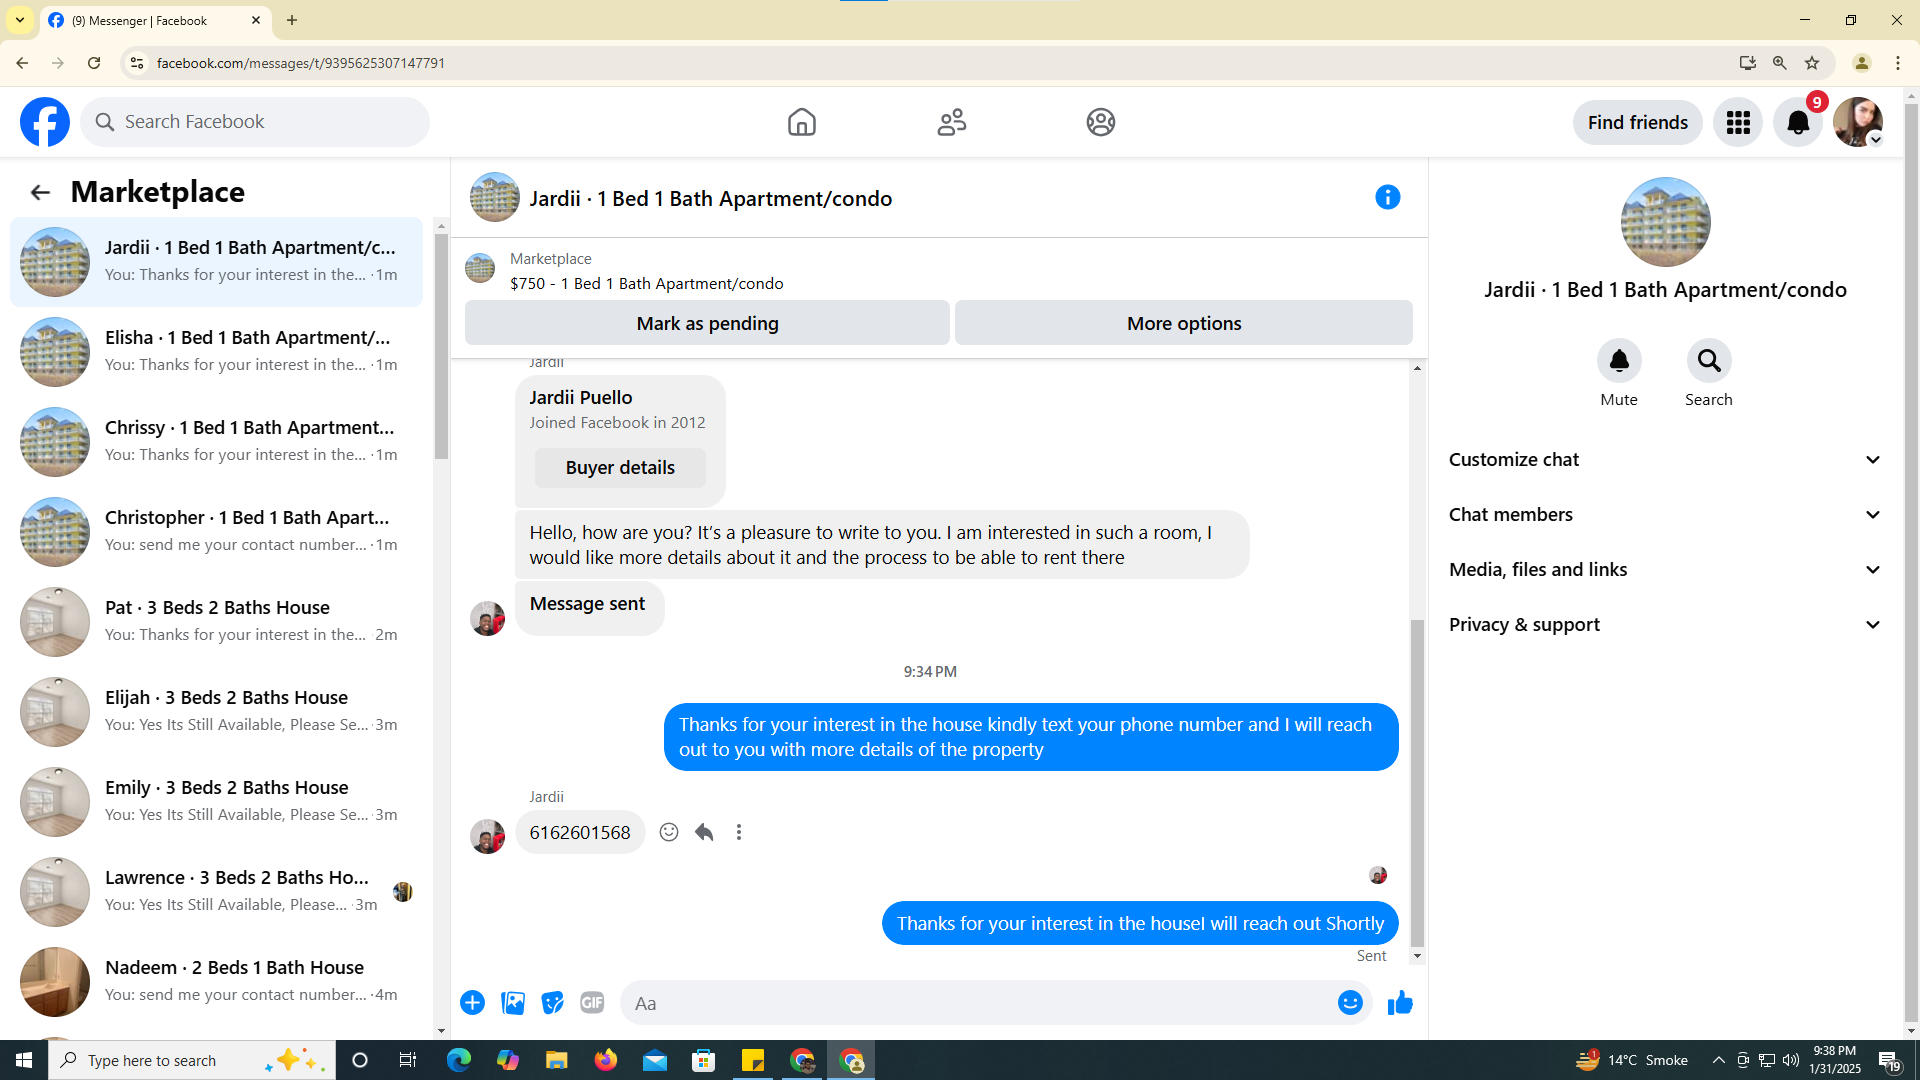The width and height of the screenshot is (1920, 1080).
Task: Click the Search Facebook field
Action: coord(255,122)
